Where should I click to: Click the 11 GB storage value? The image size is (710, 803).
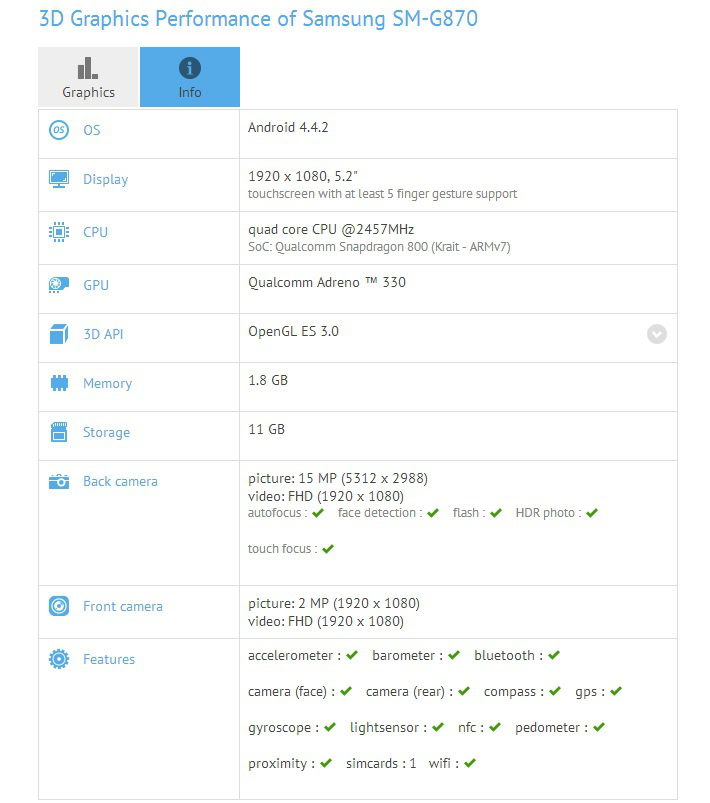[x=266, y=429]
